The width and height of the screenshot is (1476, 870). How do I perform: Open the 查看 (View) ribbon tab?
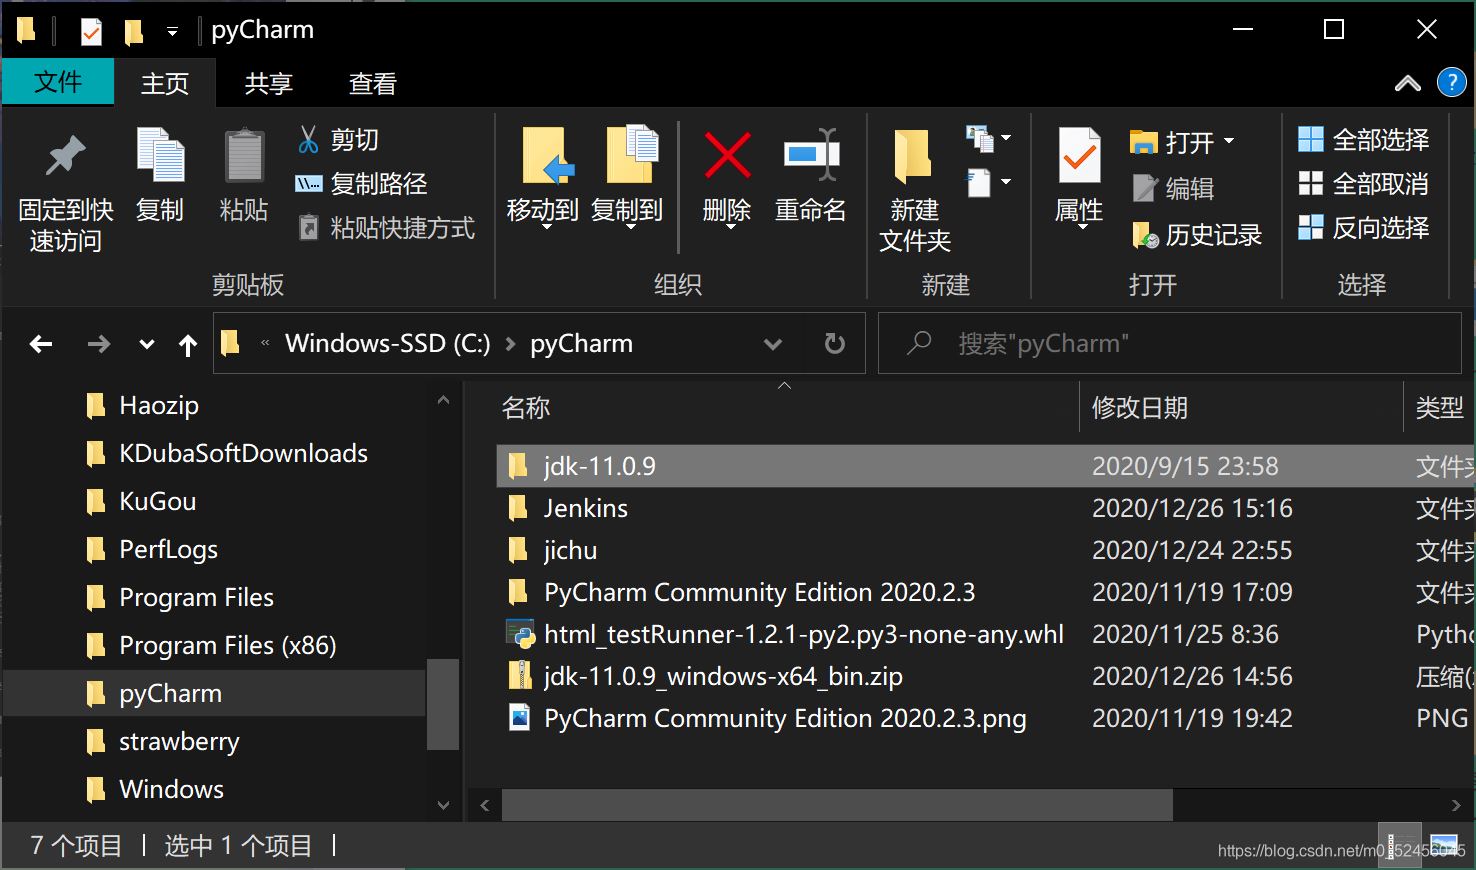[x=372, y=84]
